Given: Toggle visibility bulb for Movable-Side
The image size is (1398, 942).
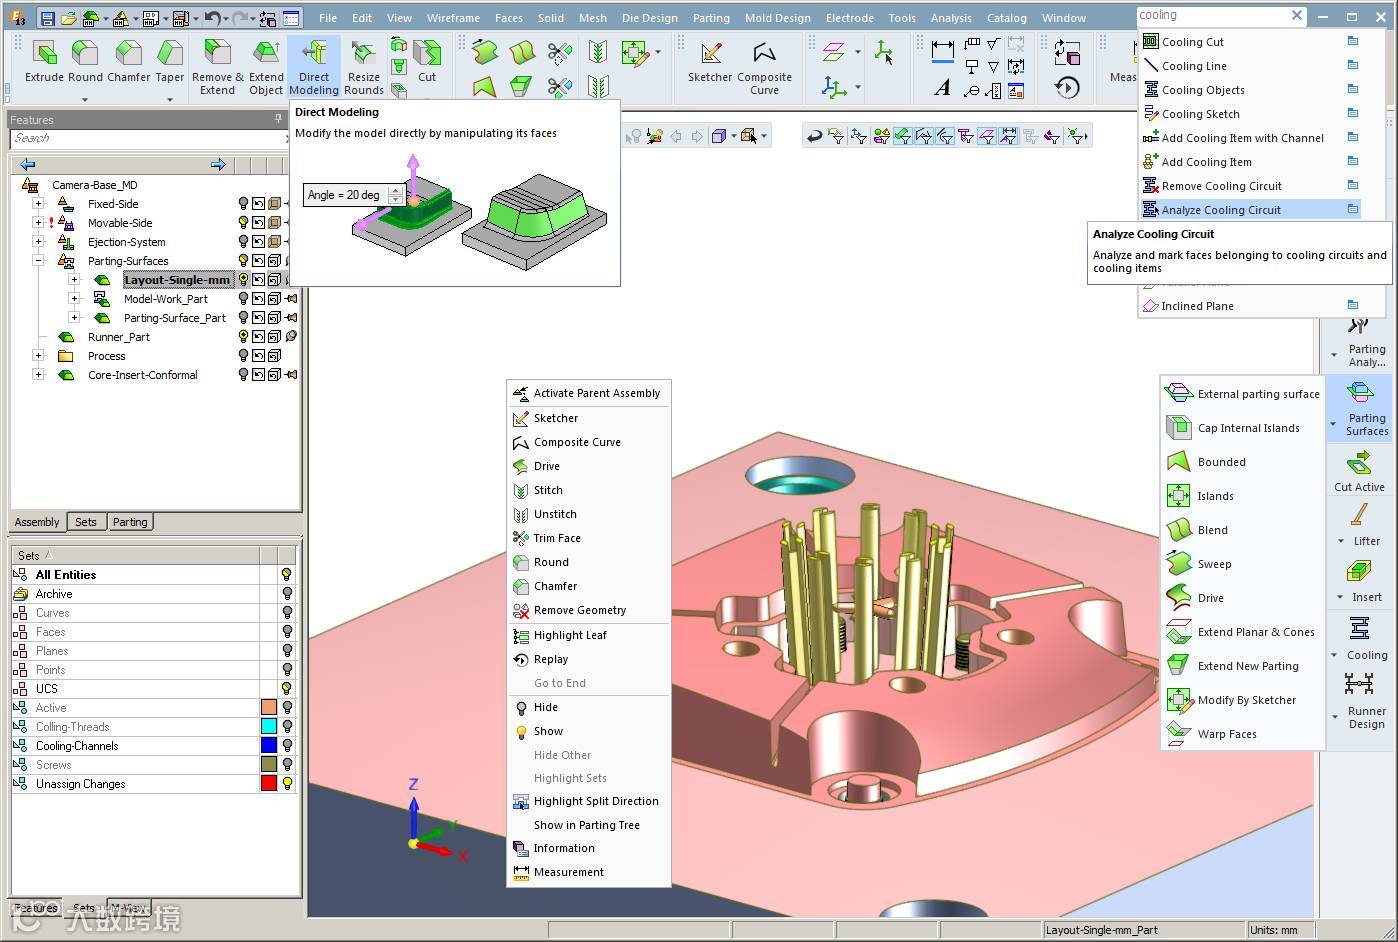Looking at the screenshot, I should (242, 223).
